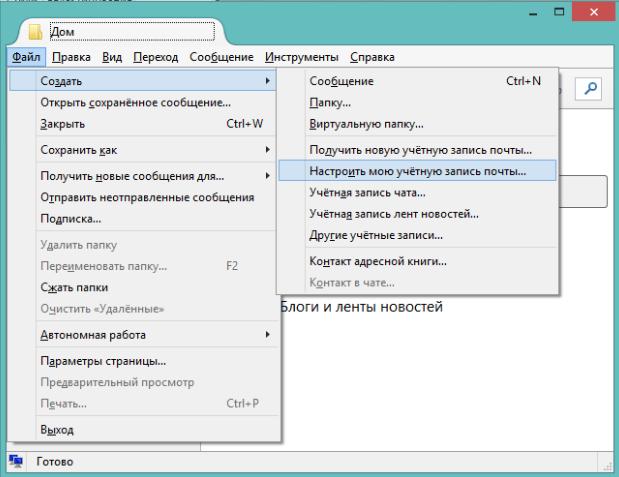Select Учётная запись лент новостей
This screenshot has width=619, height=477.
(x=394, y=214)
